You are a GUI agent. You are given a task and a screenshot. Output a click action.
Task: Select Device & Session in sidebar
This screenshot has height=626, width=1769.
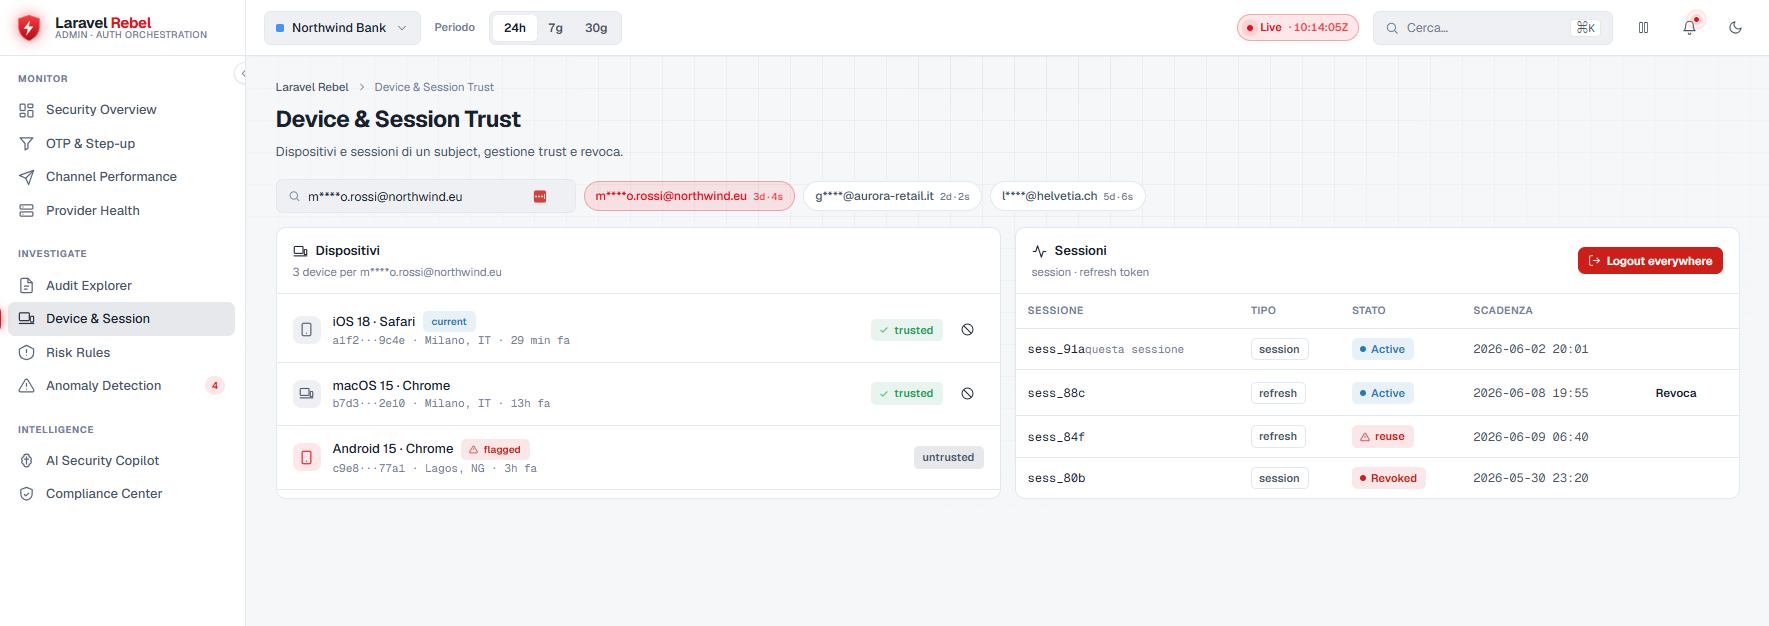click(x=121, y=319)
